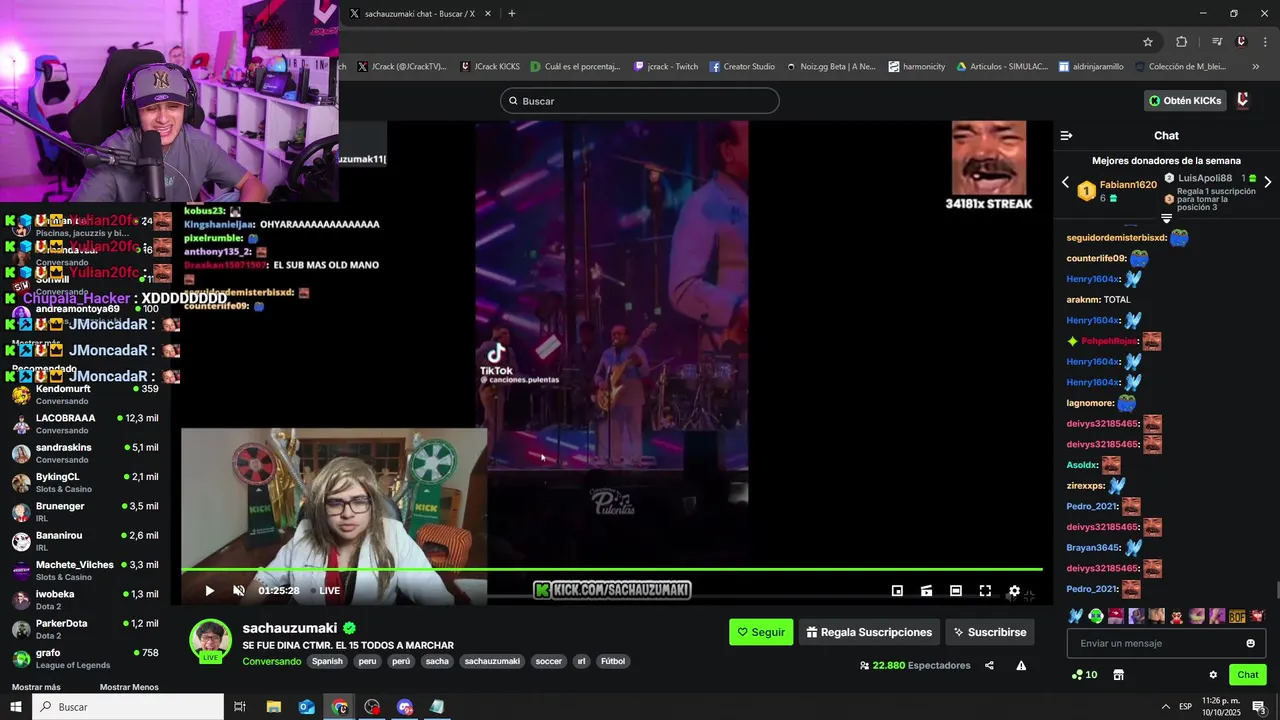
Task: Pick the blue wings quick emote
Action: click(1075, 616)
